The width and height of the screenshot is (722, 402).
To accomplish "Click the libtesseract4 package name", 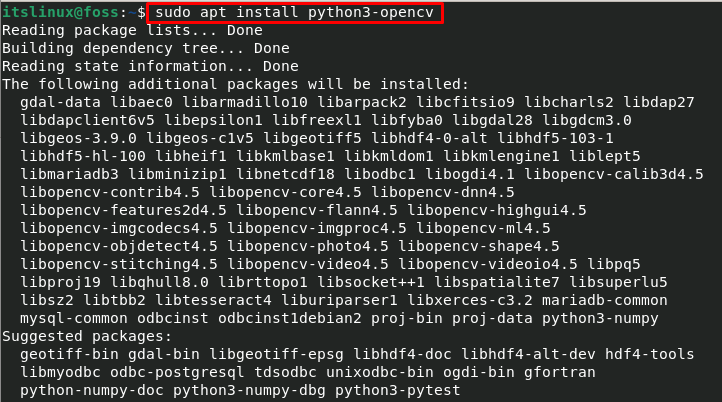I will [x=214, y=301].
